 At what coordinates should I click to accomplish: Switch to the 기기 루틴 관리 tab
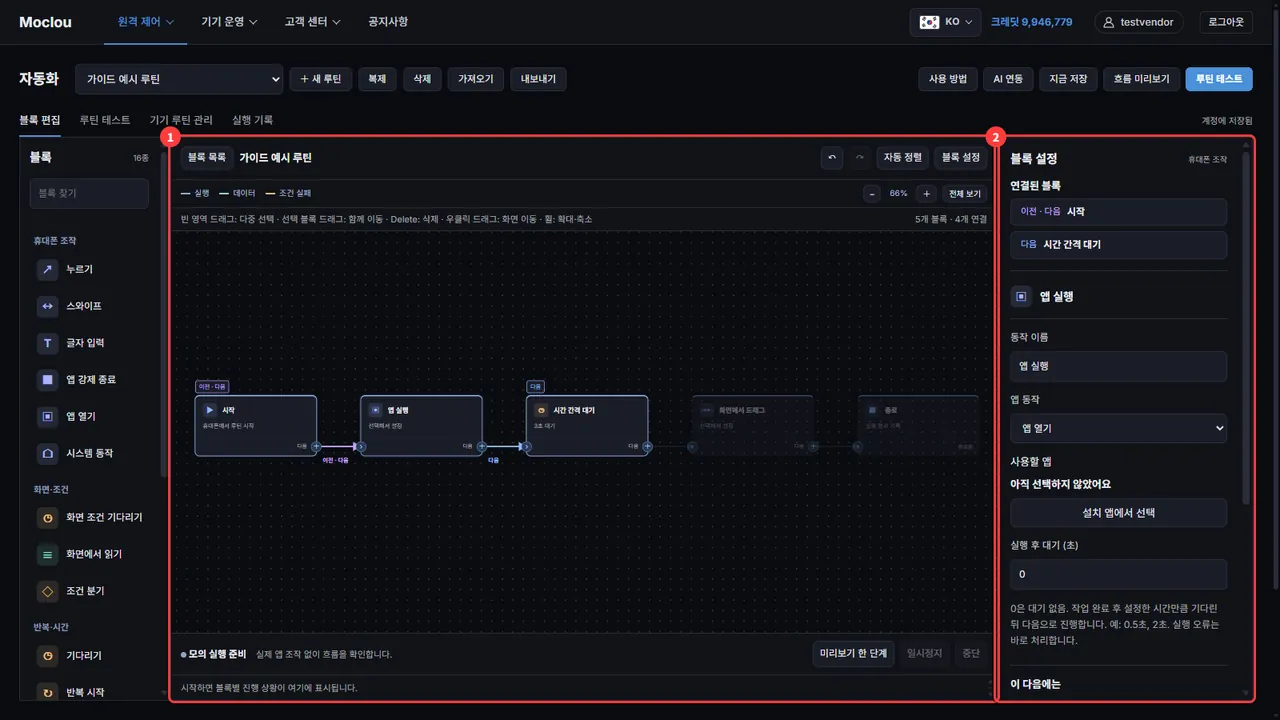(181, 120)
